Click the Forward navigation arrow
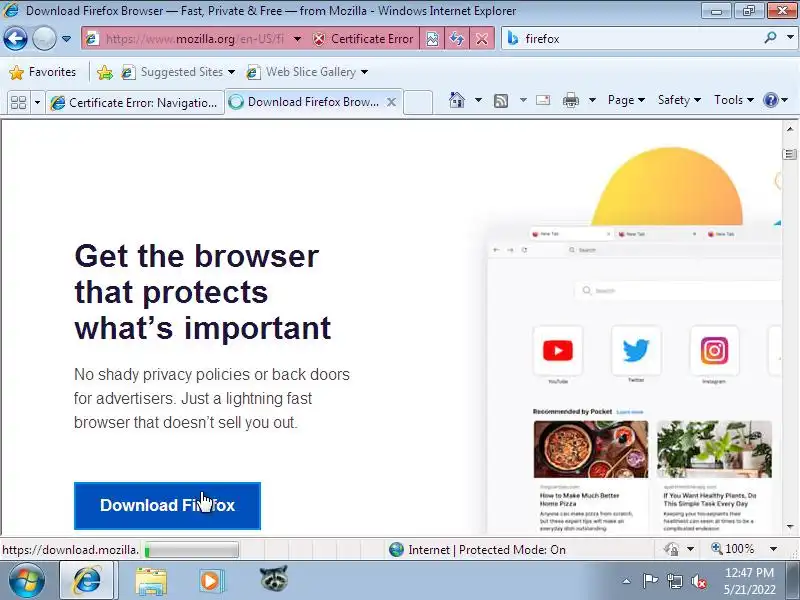The height and width of the screenshot is (600, 800). pyautogui.click(x=44, y=38)
